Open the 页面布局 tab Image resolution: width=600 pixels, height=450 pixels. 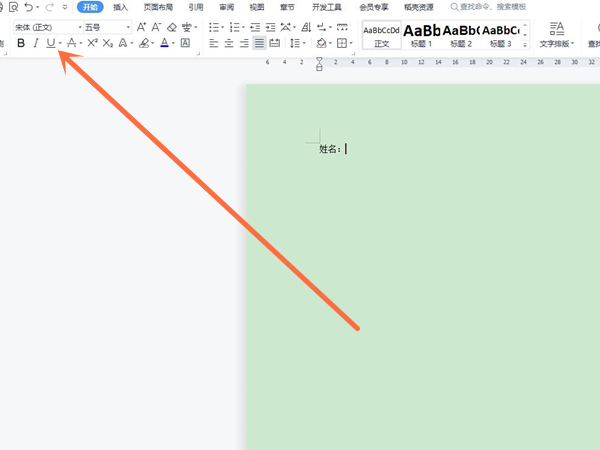point(157,7)
